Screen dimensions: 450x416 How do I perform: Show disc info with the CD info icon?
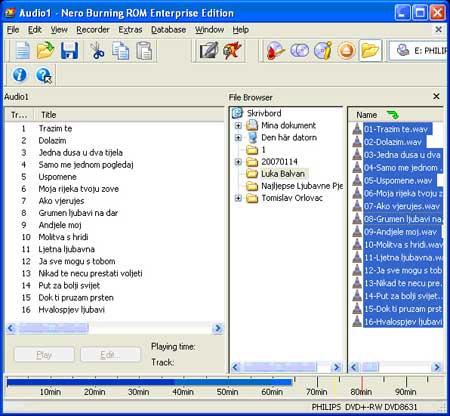coord(323,51)
